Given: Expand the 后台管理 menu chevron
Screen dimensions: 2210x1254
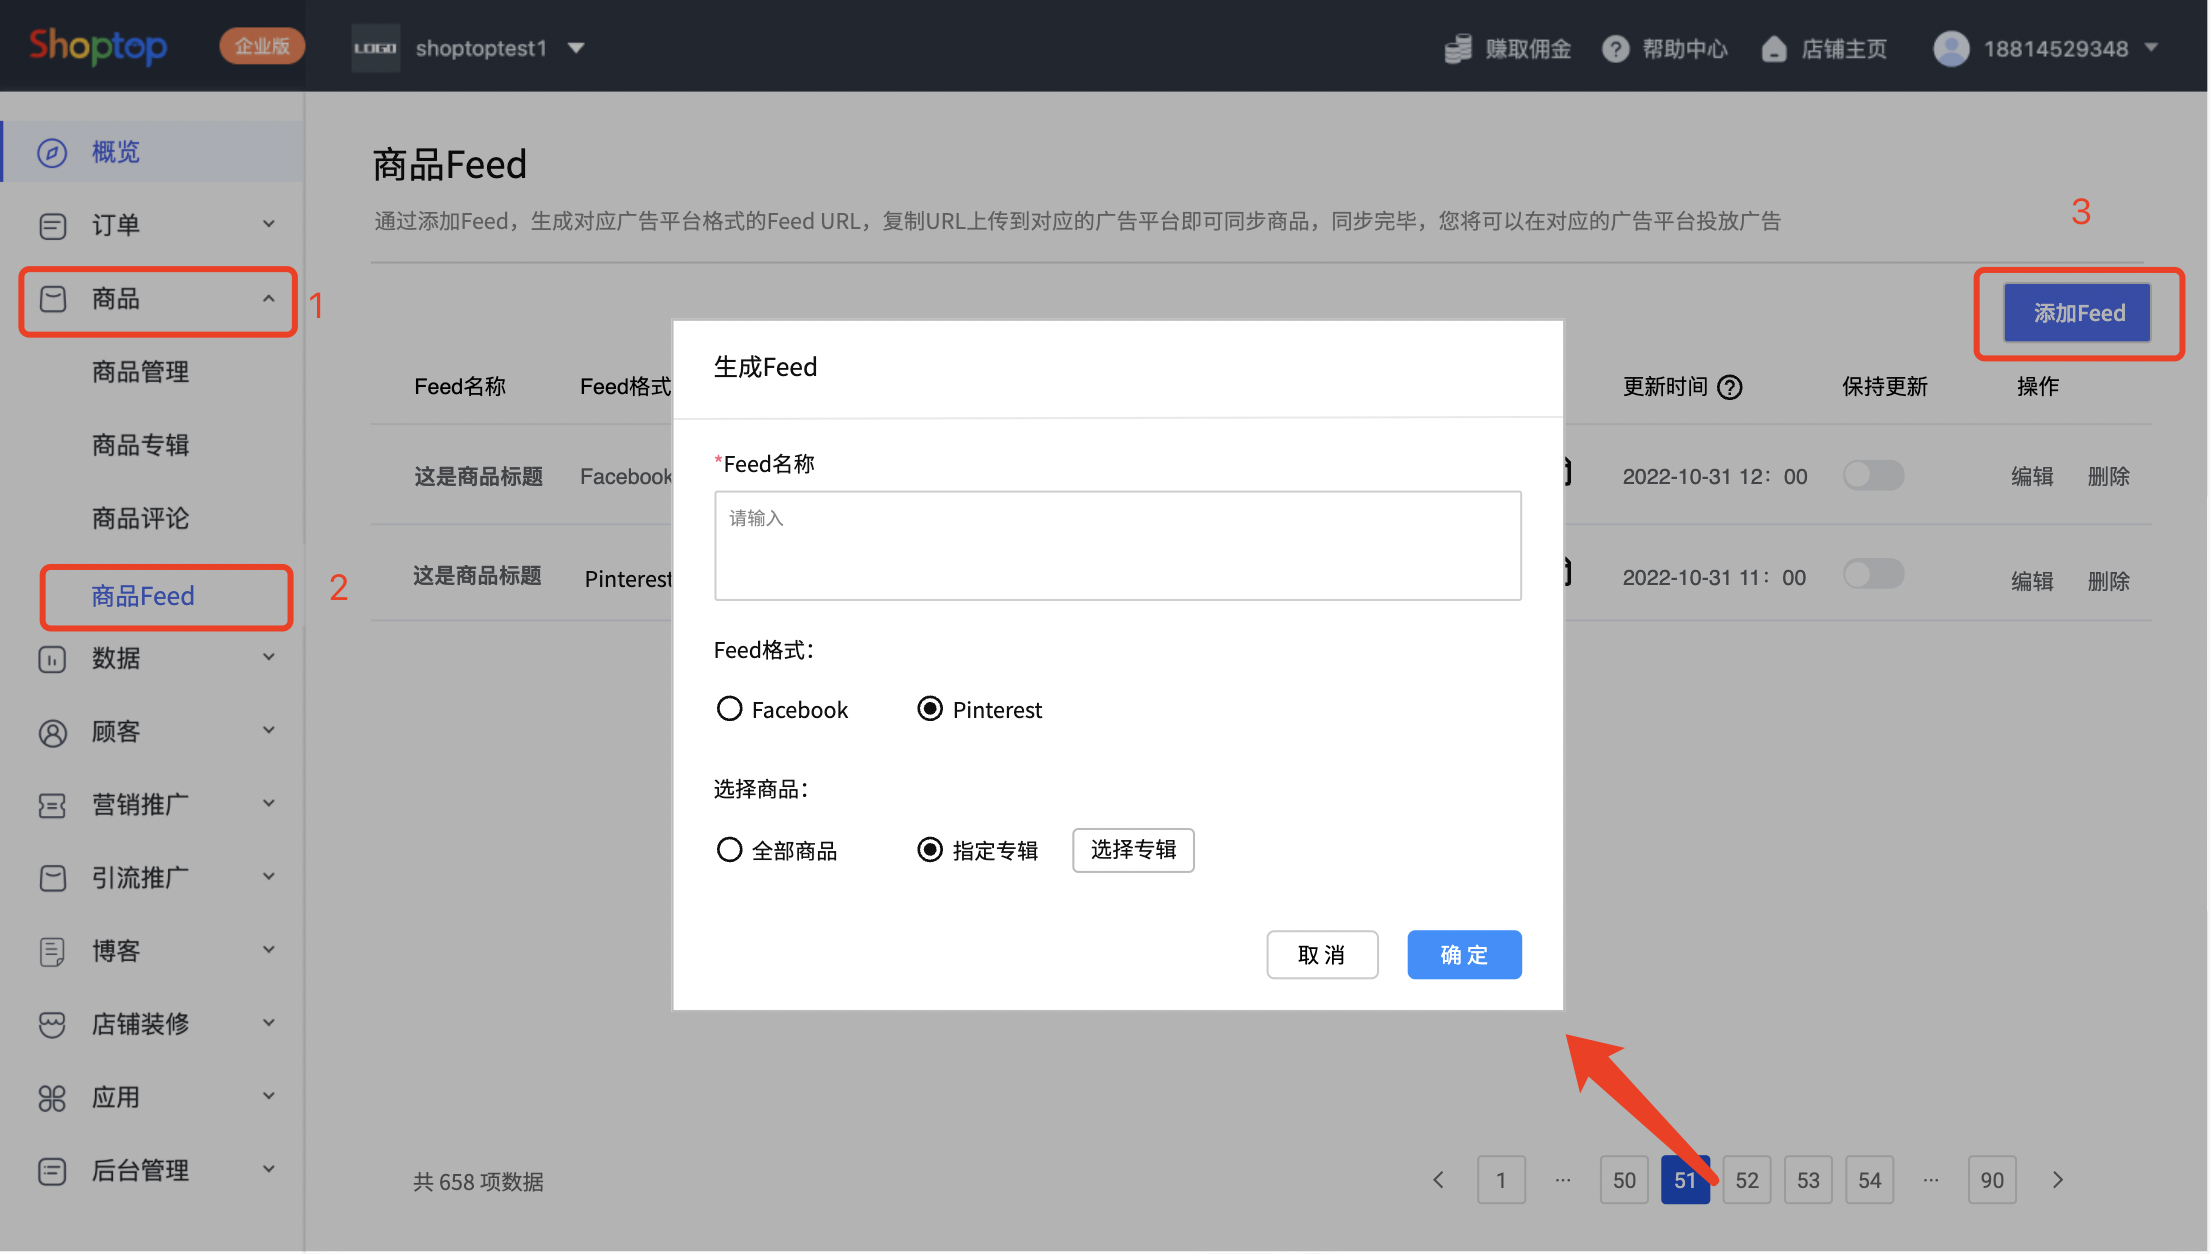Looking at the screenshot, I should point(268,1169).
